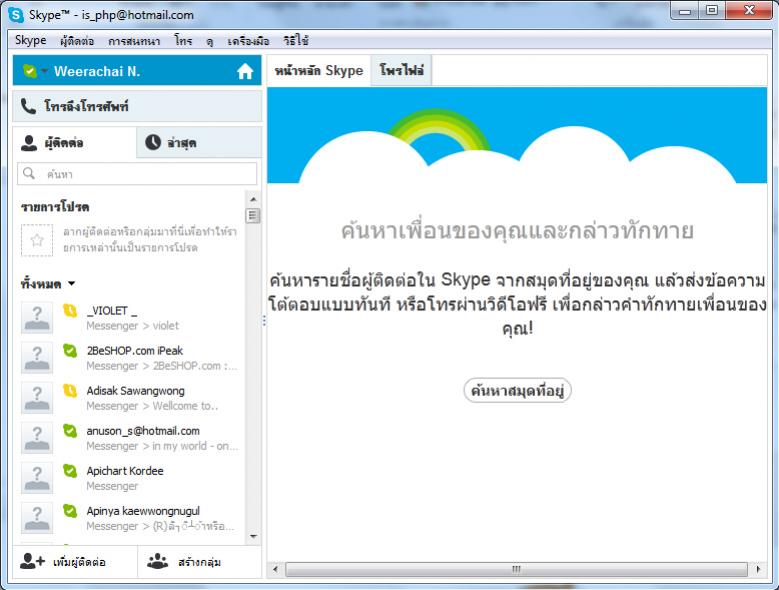779x590 pixels.
Task: Click the เพิ่มผู้ติดต่อ add contact label
Action: pos(79,562)
